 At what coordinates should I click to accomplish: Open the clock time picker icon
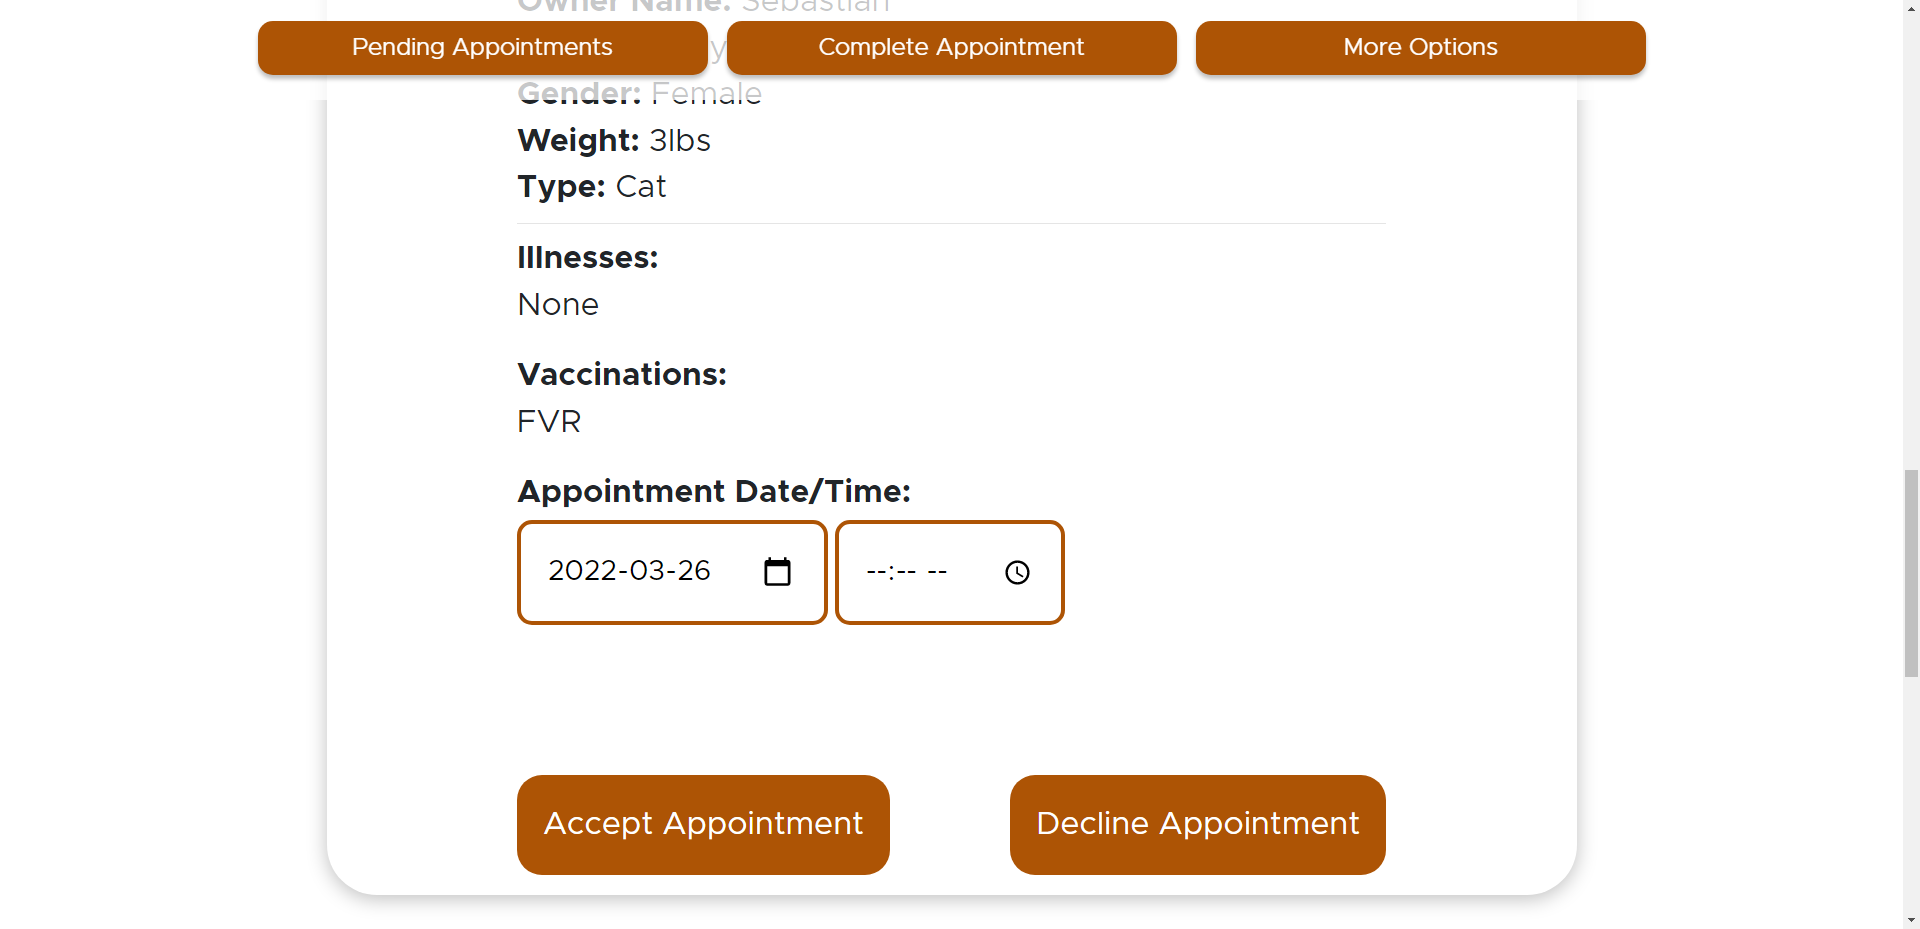click(1017, 572)
